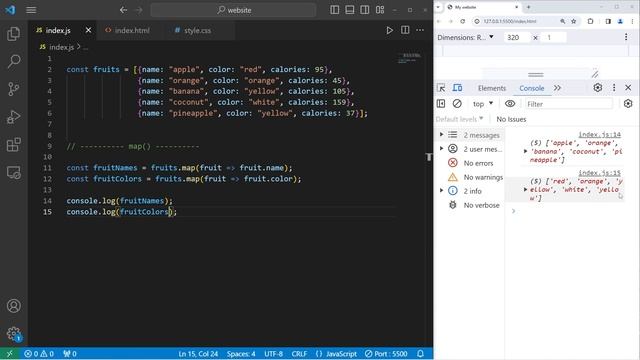This screenshot has width=640, height=360.
Task: Open browser extensions puzzle icon
Action: tap(590, 21)
